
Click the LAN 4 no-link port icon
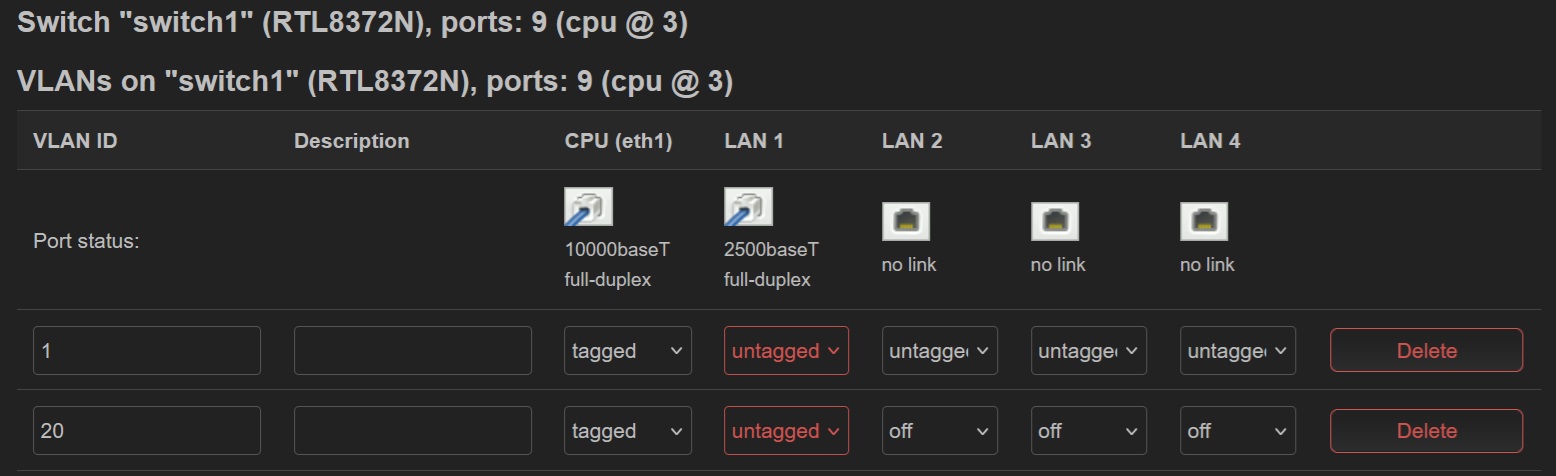[x=1204, y=221]
